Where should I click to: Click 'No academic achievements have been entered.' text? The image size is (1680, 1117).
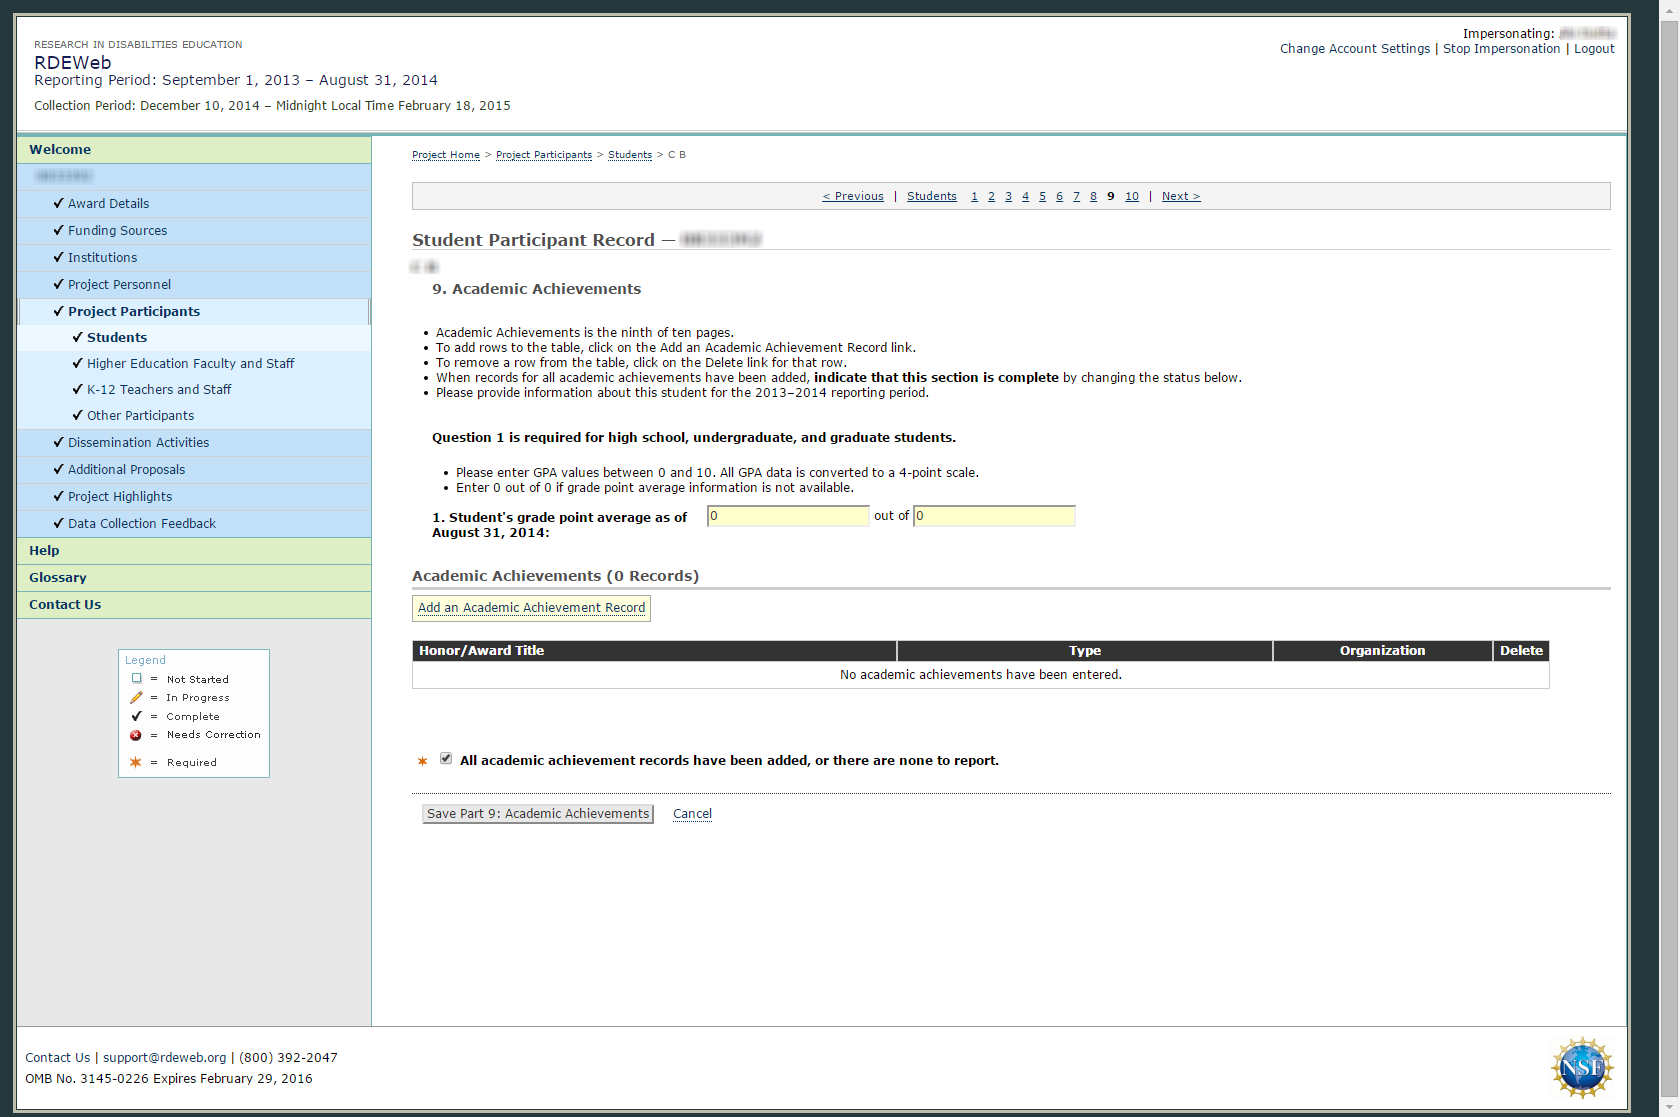(981, 675)
